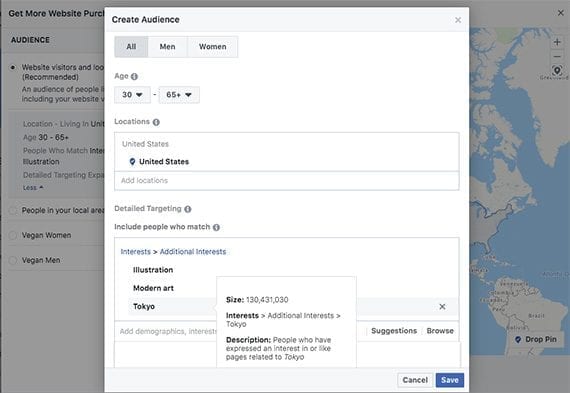Select the All gender tab
This screenshot has height=393, width=570.
(x=131, y=47)
